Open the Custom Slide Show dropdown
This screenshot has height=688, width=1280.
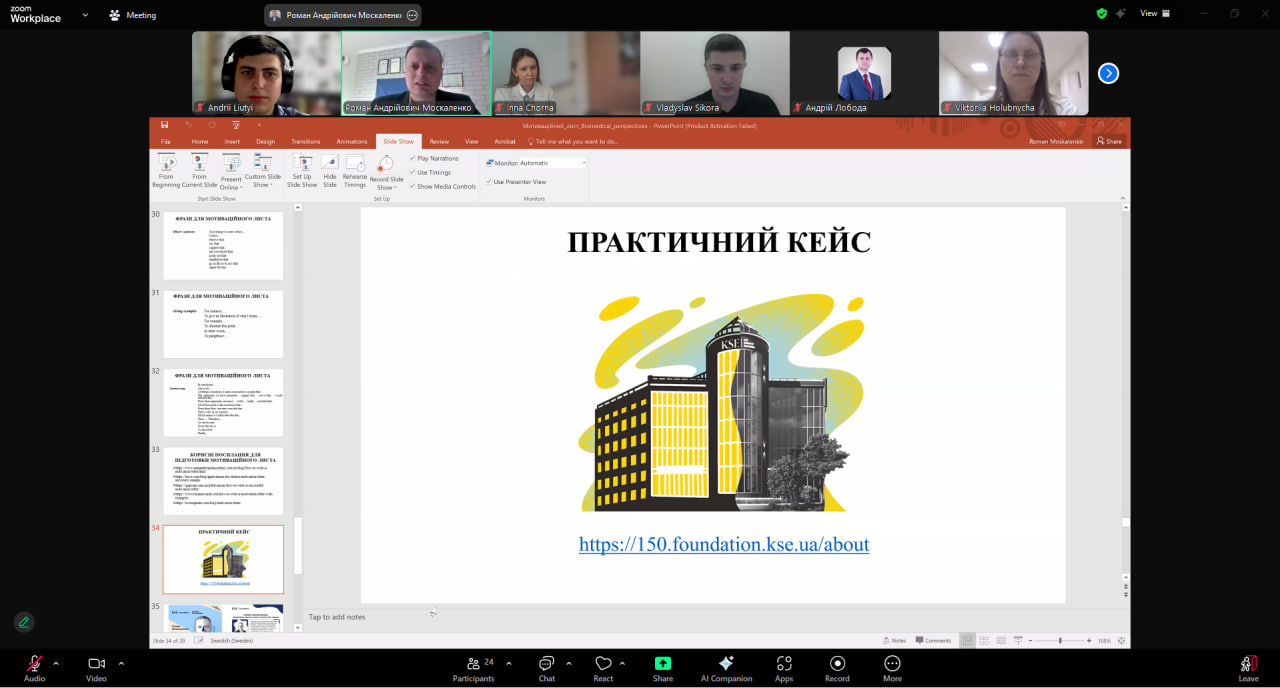tap(262, 171)
